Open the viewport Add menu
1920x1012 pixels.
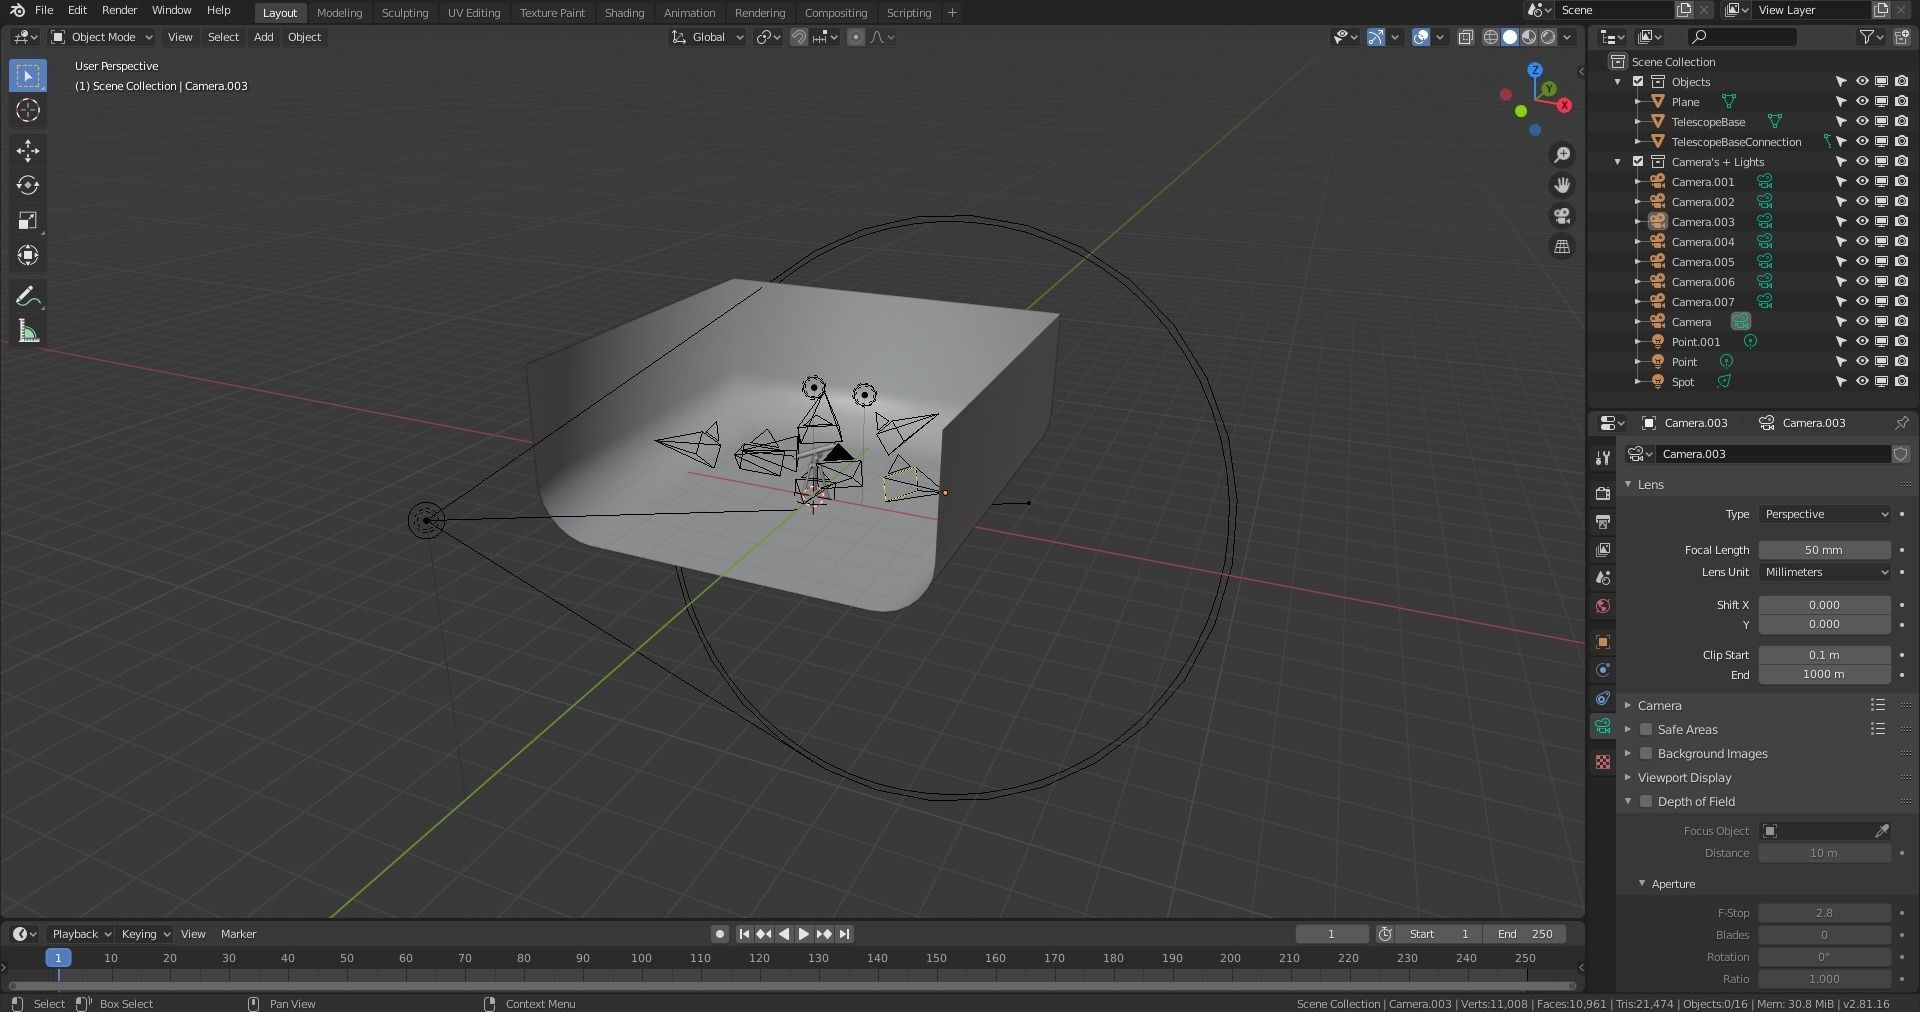click(x=263, y=37)
